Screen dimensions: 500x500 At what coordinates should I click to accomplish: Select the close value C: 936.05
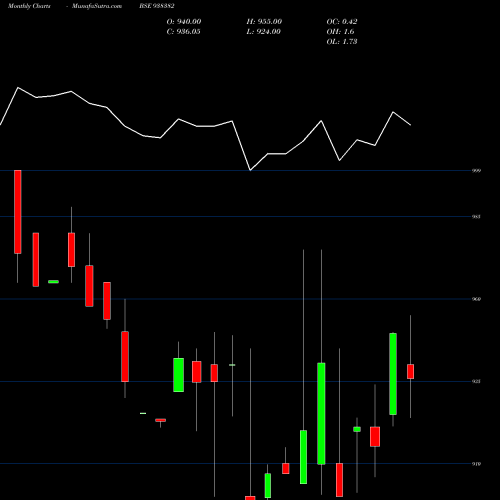(183, 32)
